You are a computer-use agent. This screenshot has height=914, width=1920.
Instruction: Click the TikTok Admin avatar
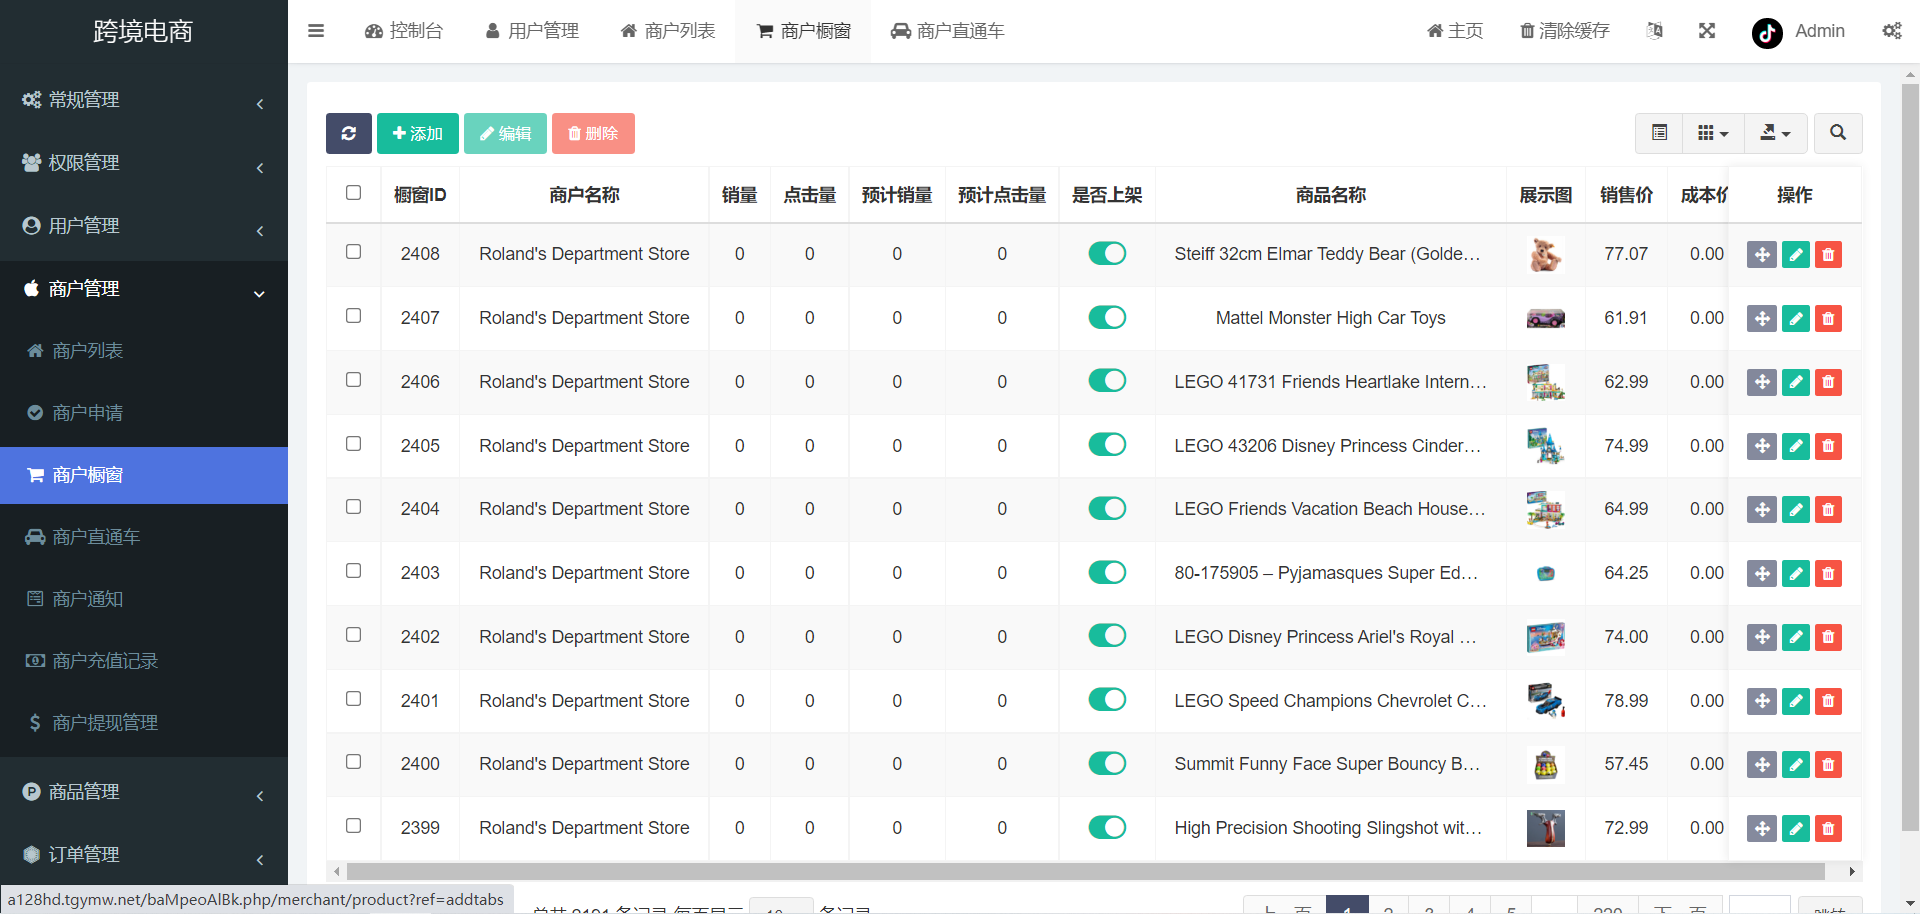[1768, 31]
